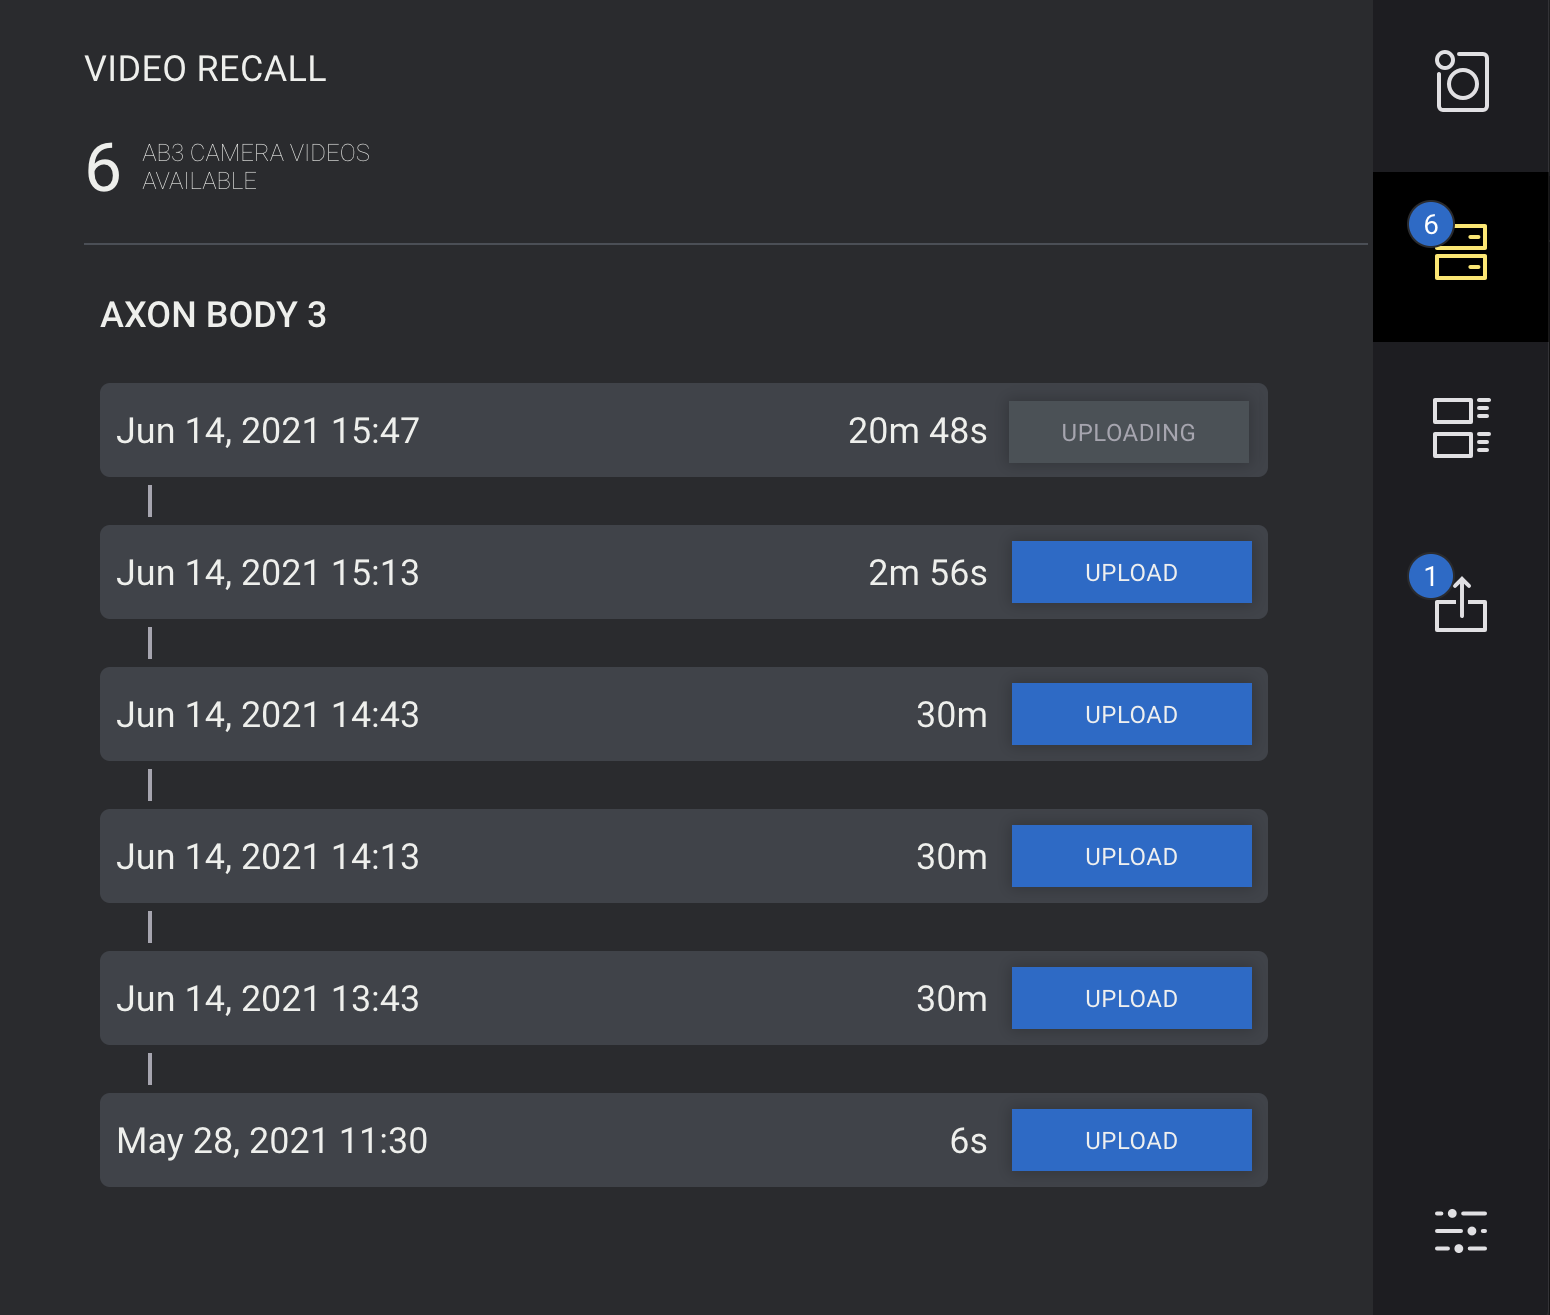Upload the May 28, 2021 11:30 video
1550x1315 pixels.
1131,1140
